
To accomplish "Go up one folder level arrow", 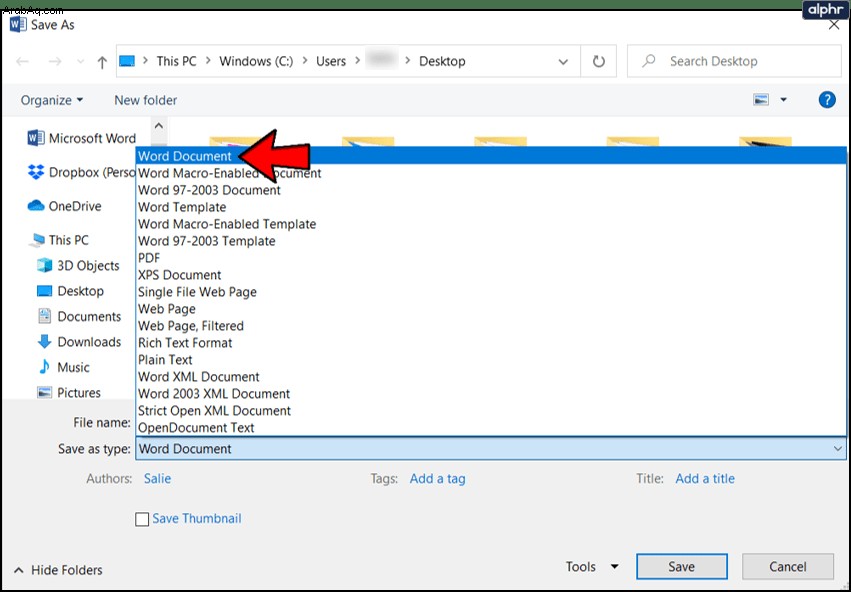I will point(102,62).
